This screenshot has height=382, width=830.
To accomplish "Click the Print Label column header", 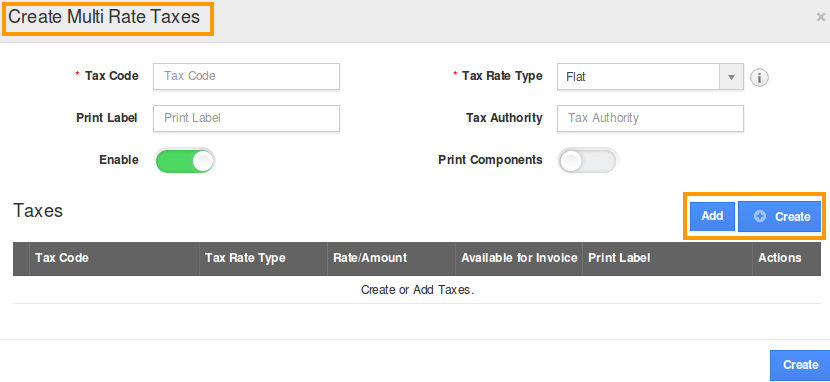I will pyautogui.click(x=667, y=259).
